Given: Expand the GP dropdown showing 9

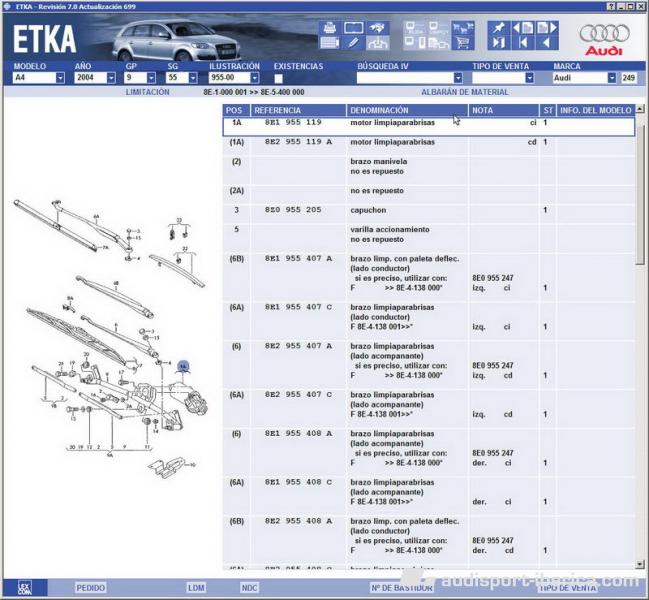Looking at the screenshot, I should 151,78.
